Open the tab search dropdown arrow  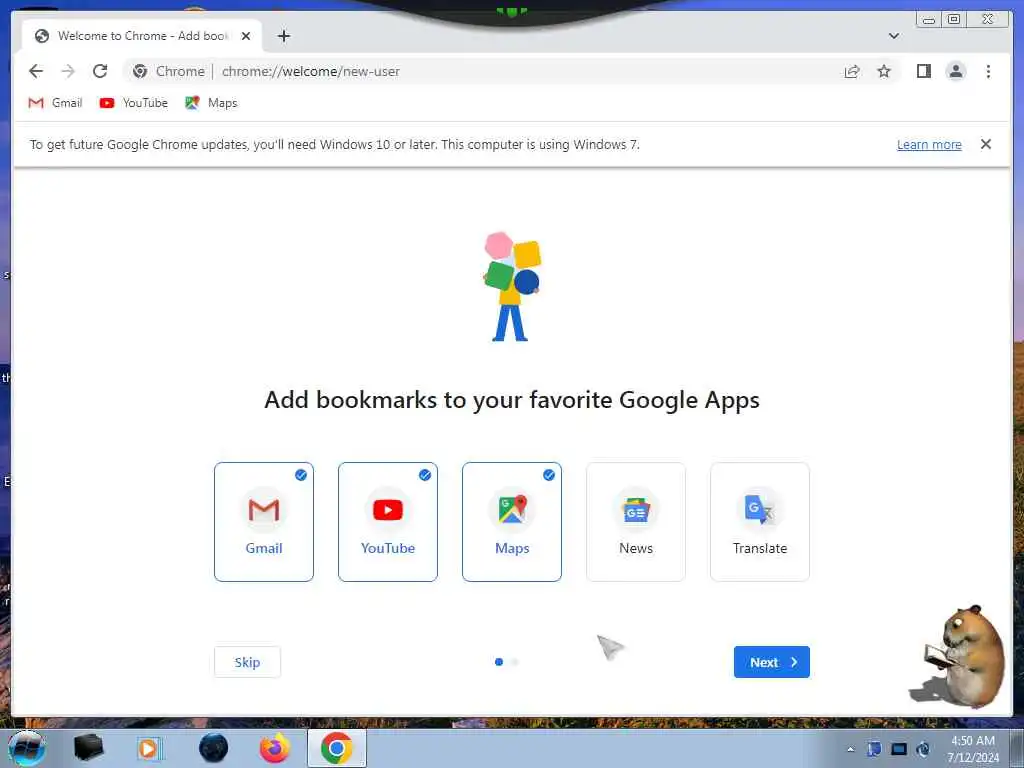click(x=893, y=36)
